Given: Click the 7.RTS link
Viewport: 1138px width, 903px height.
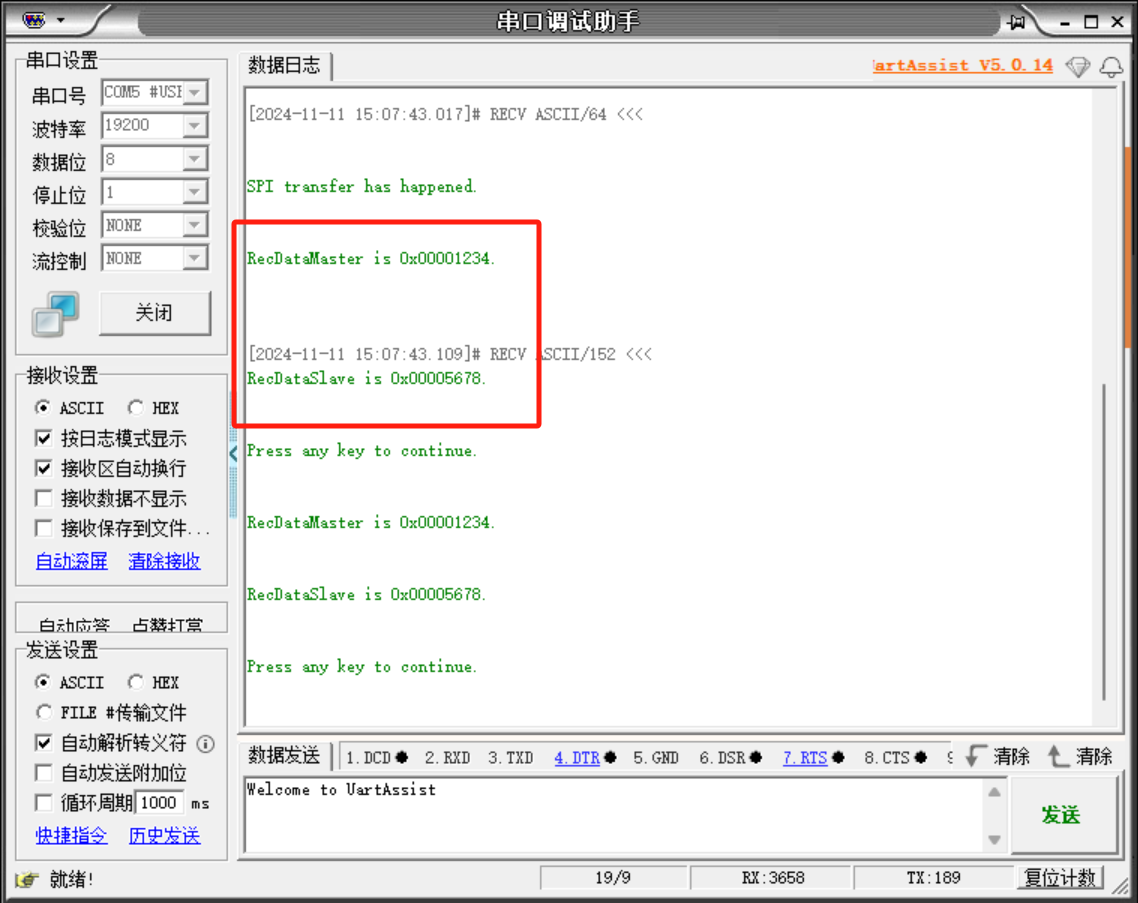Looking at the screenshot, I should coord(805,758).
